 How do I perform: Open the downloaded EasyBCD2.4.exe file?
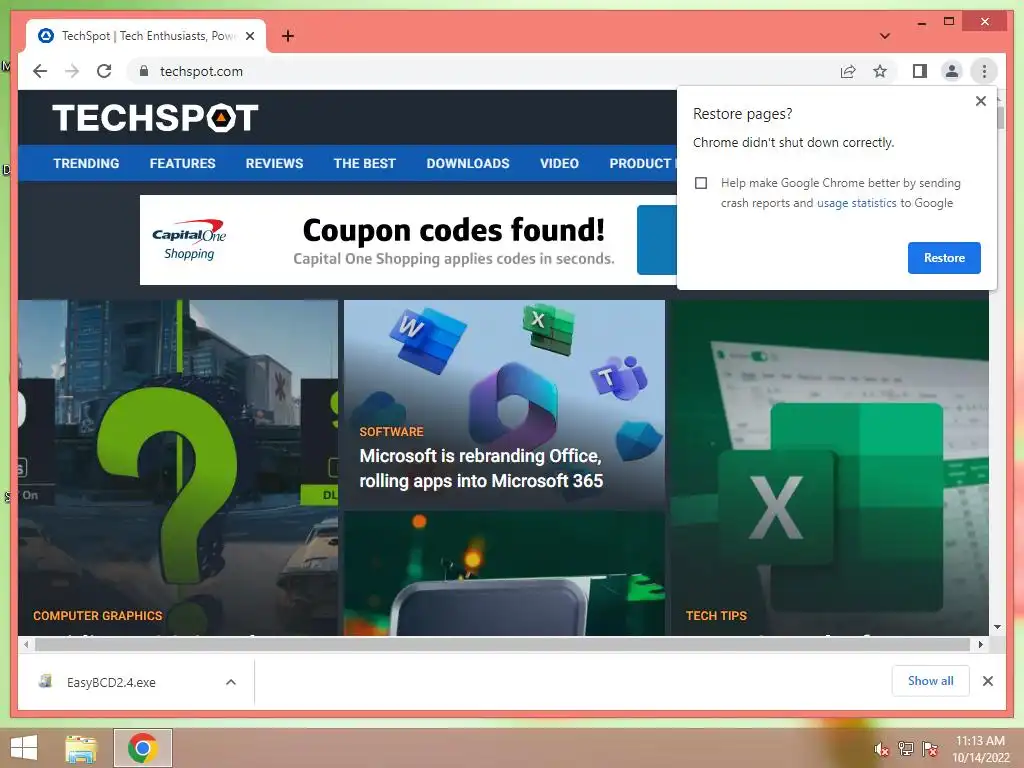click(111, 682)
